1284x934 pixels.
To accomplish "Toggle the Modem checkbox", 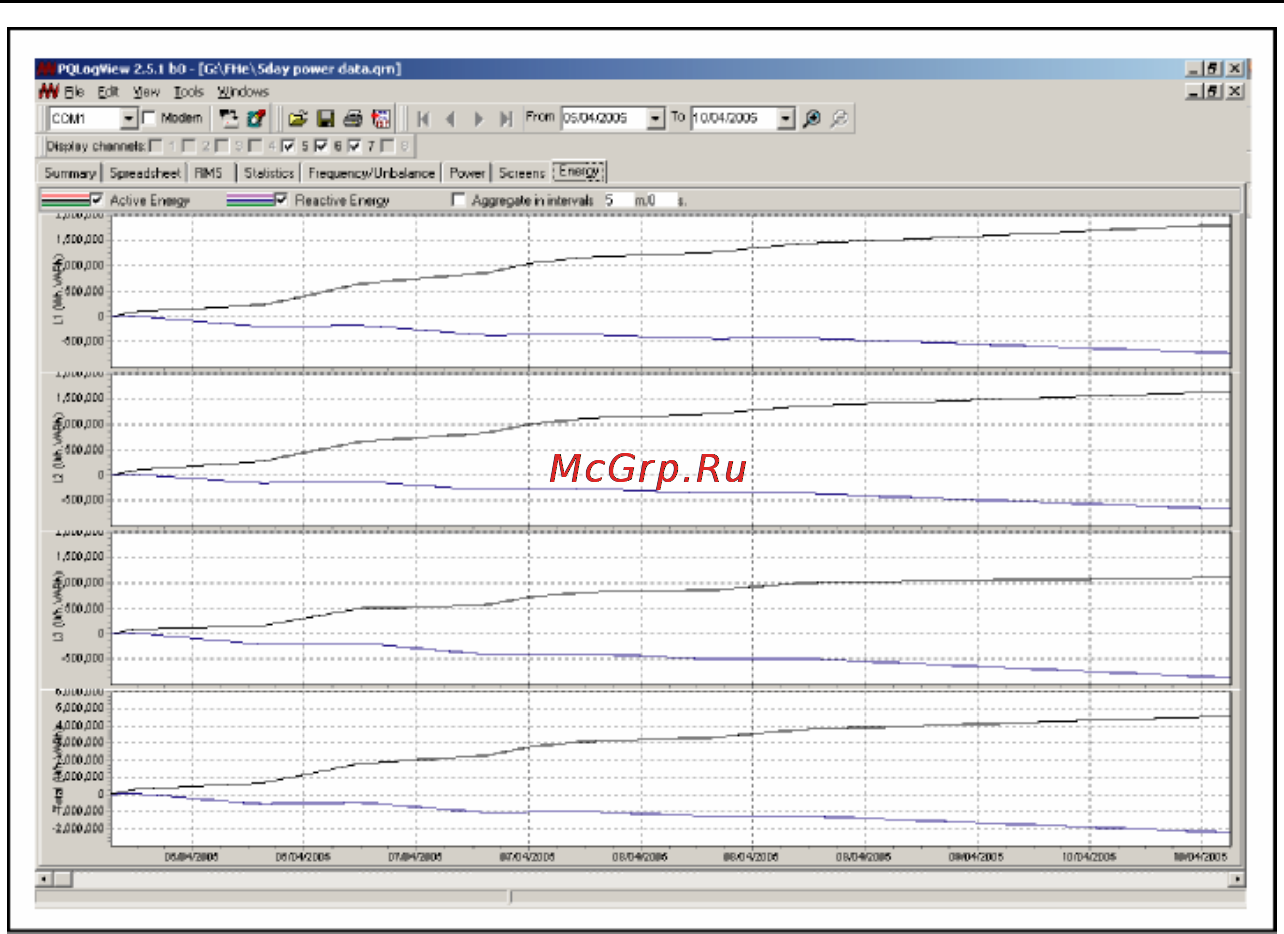I will pyautogui.click(x=149, y=118).
